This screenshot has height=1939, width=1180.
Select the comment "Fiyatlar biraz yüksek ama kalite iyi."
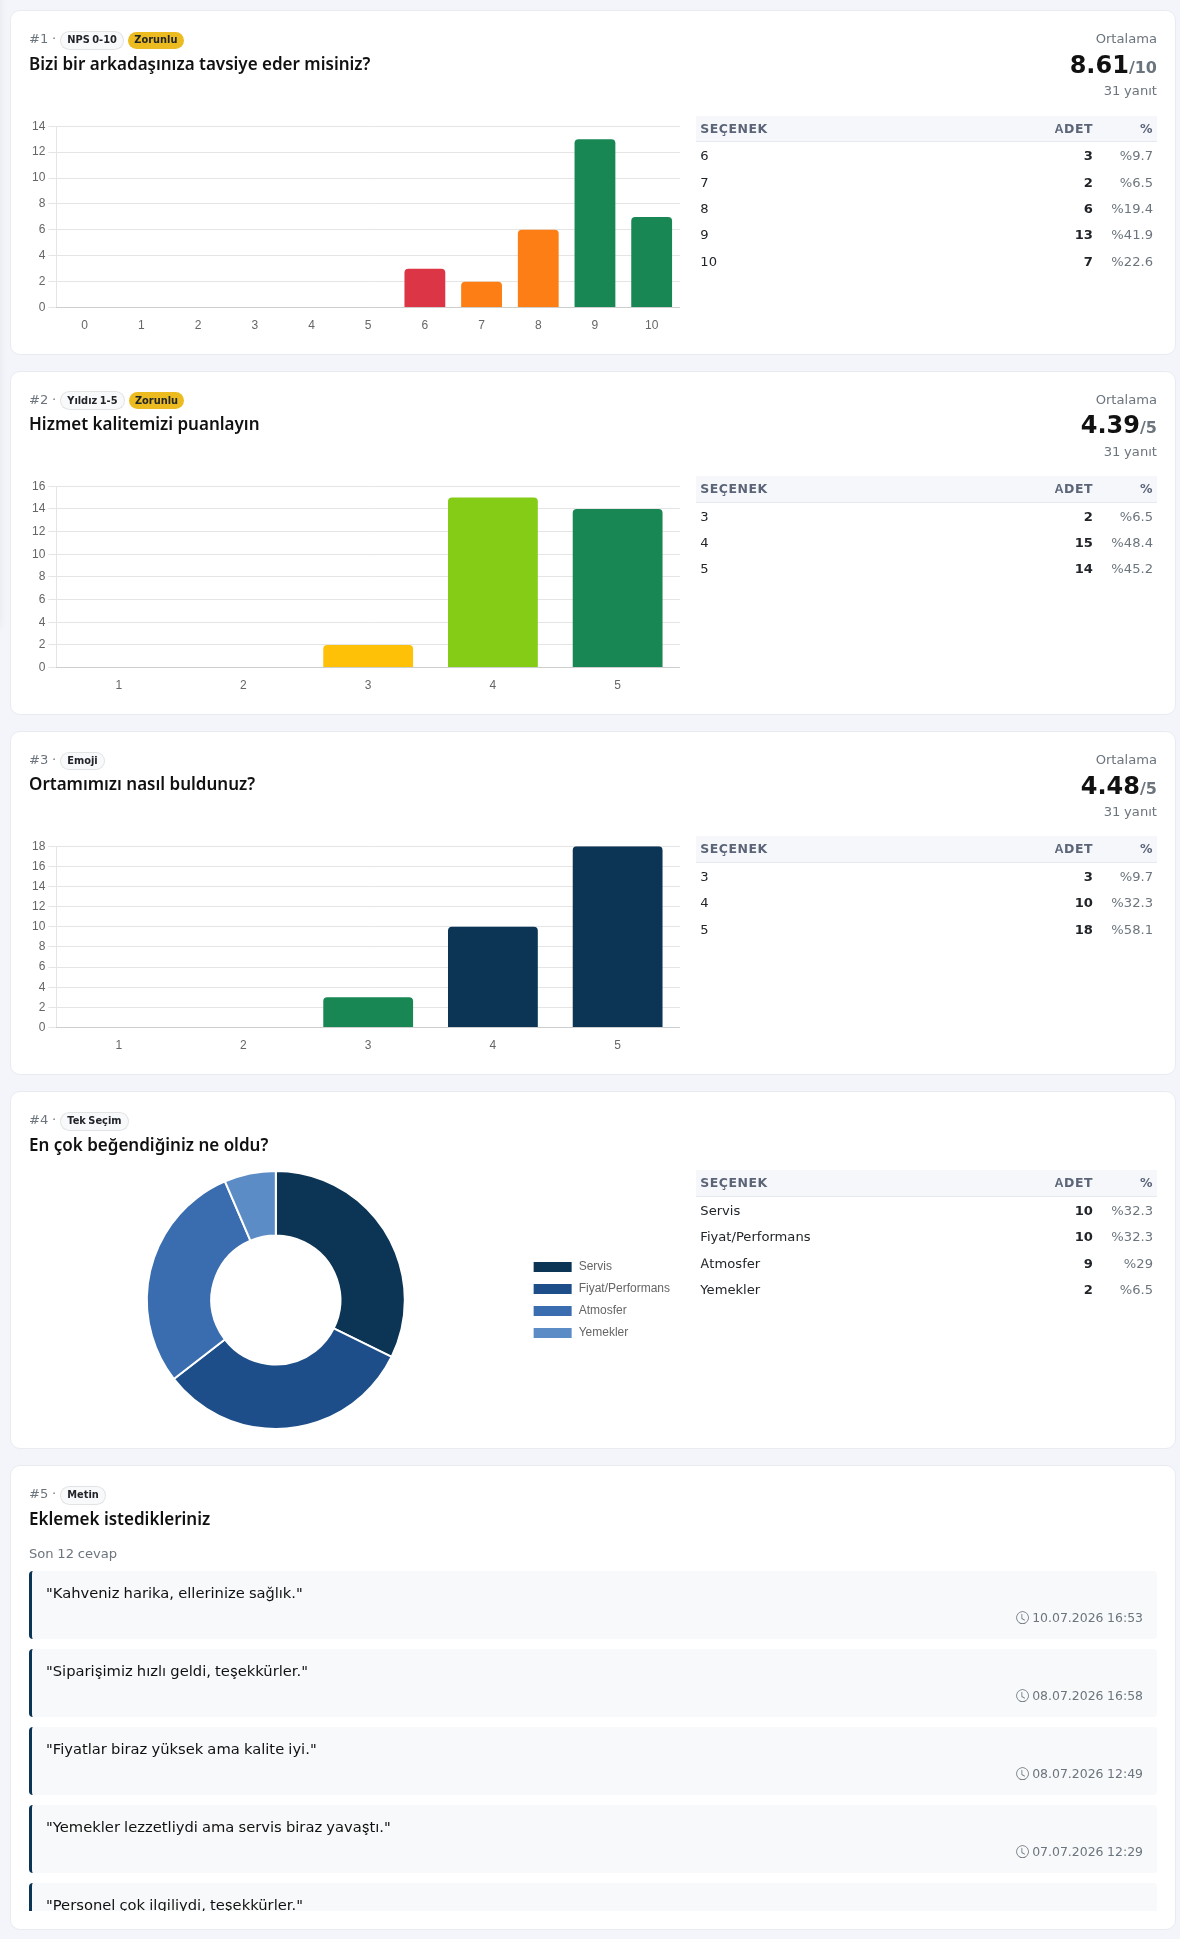[x=181, y=1749]
